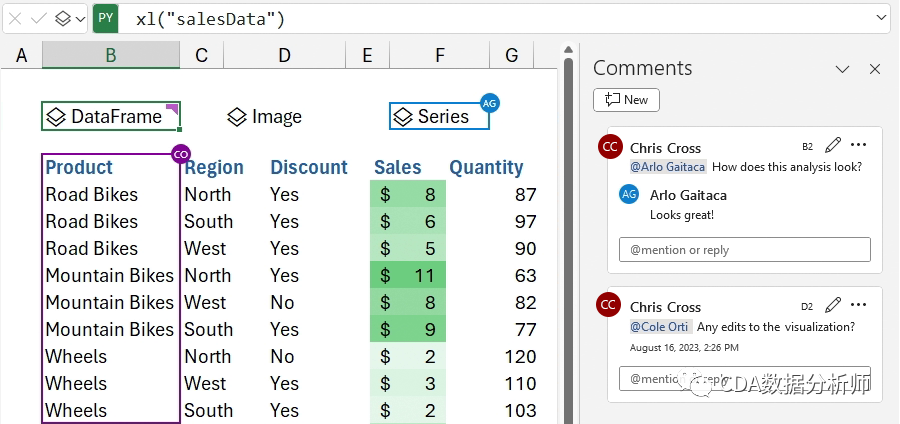The width and height of the screenshot is (900, 424).
Task: Click the pencil edit icon on D2 comment
Action: point(833,305)
